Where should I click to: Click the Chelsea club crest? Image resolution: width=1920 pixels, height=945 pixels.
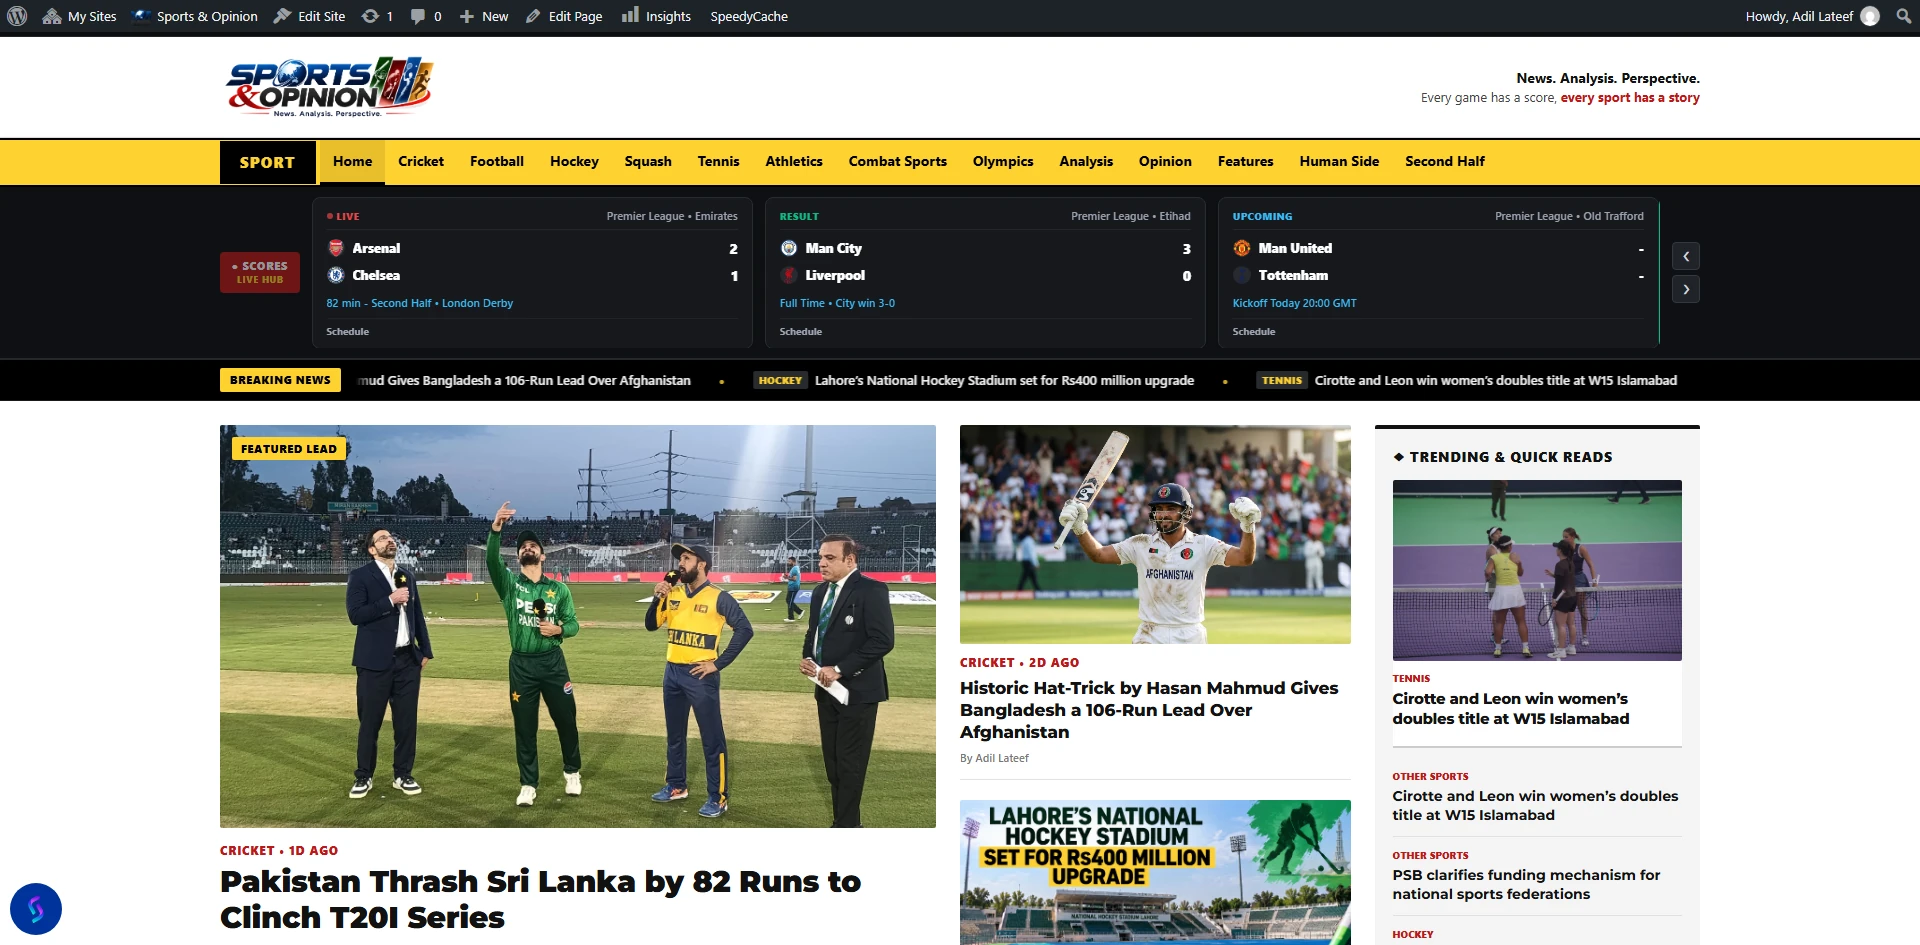336,275
